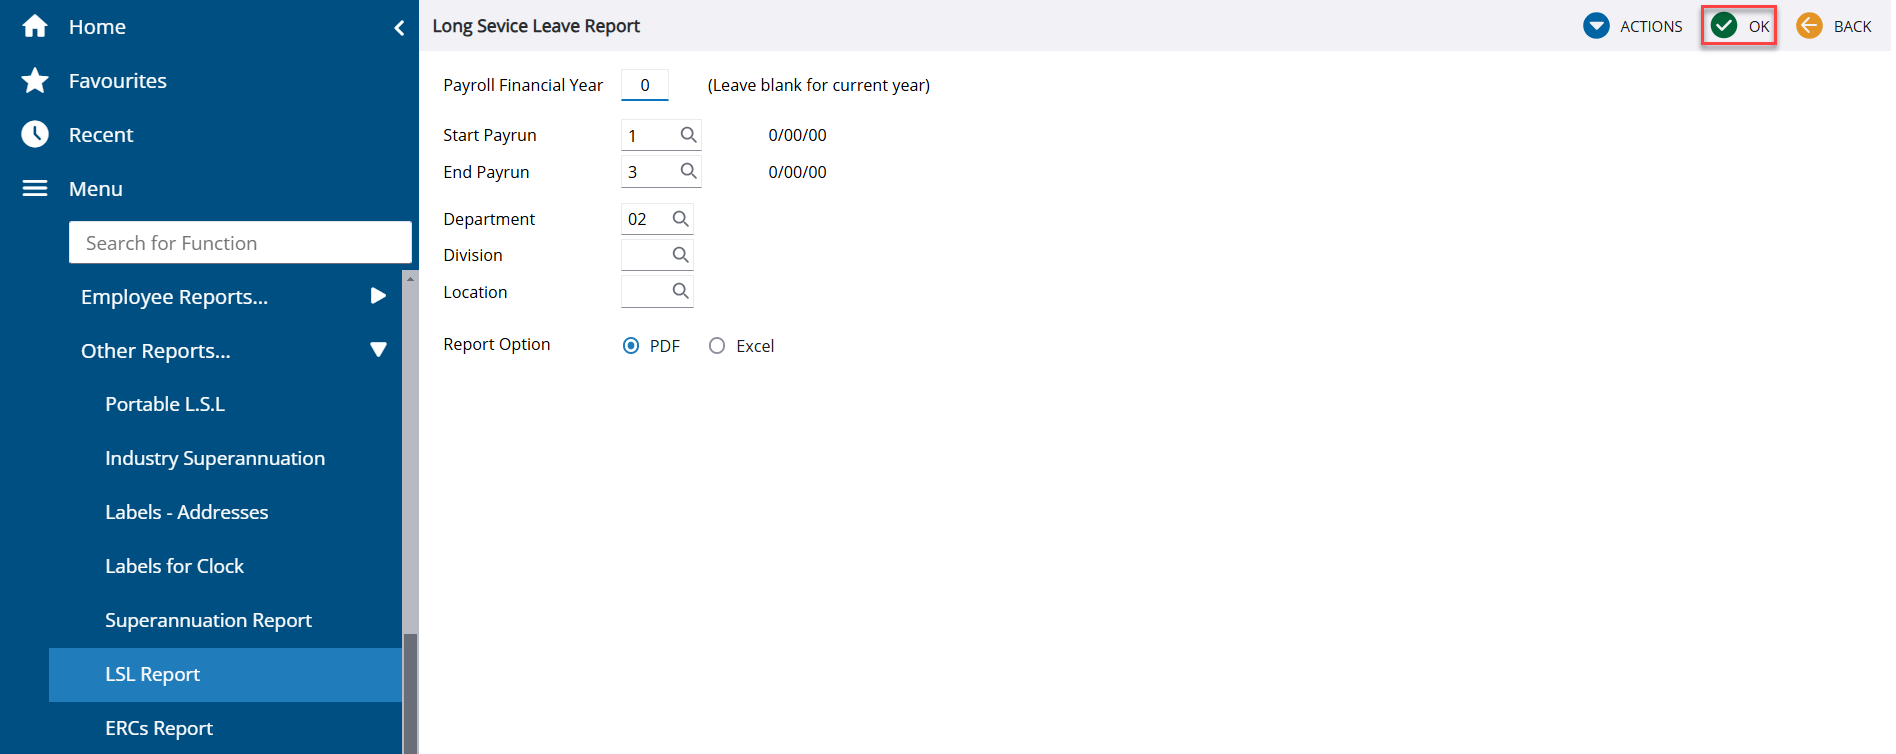
Task: Collapse Other Reports submenu arrow
Action: pyautogui.click(x=378, y=350)
